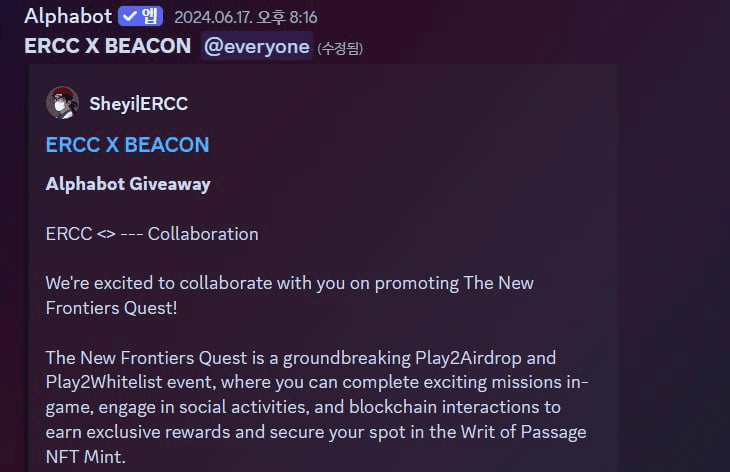Click the embed's left vertical border bar
The image size is (730, 472).
[x=27, y=268]
